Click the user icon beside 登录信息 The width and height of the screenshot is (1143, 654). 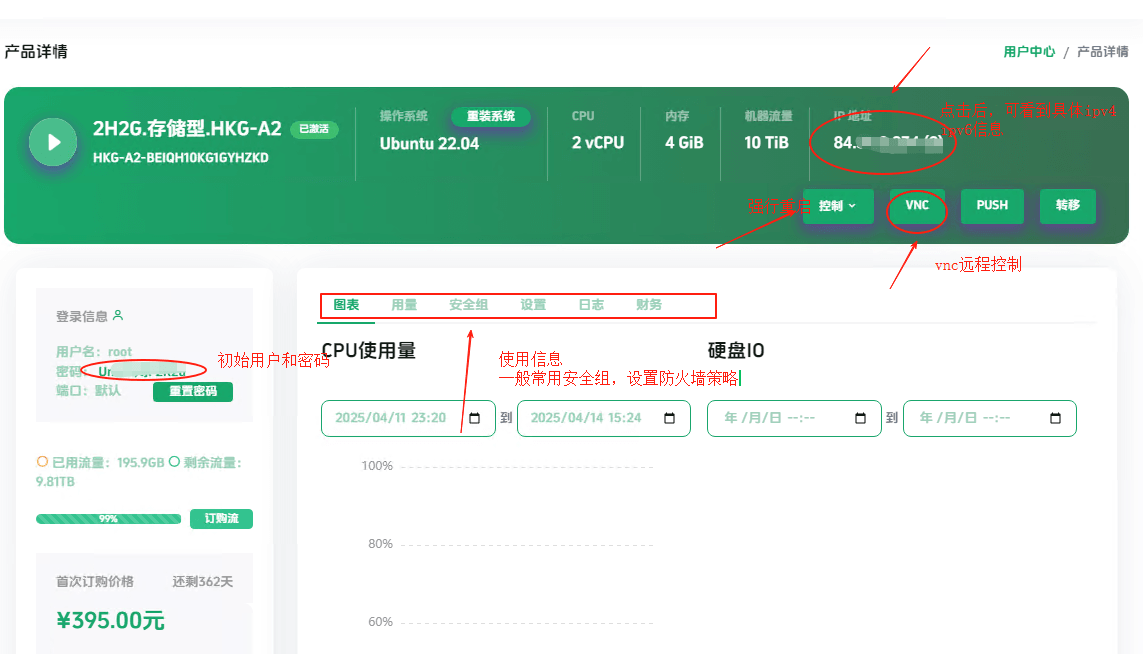tap(118, 316)
